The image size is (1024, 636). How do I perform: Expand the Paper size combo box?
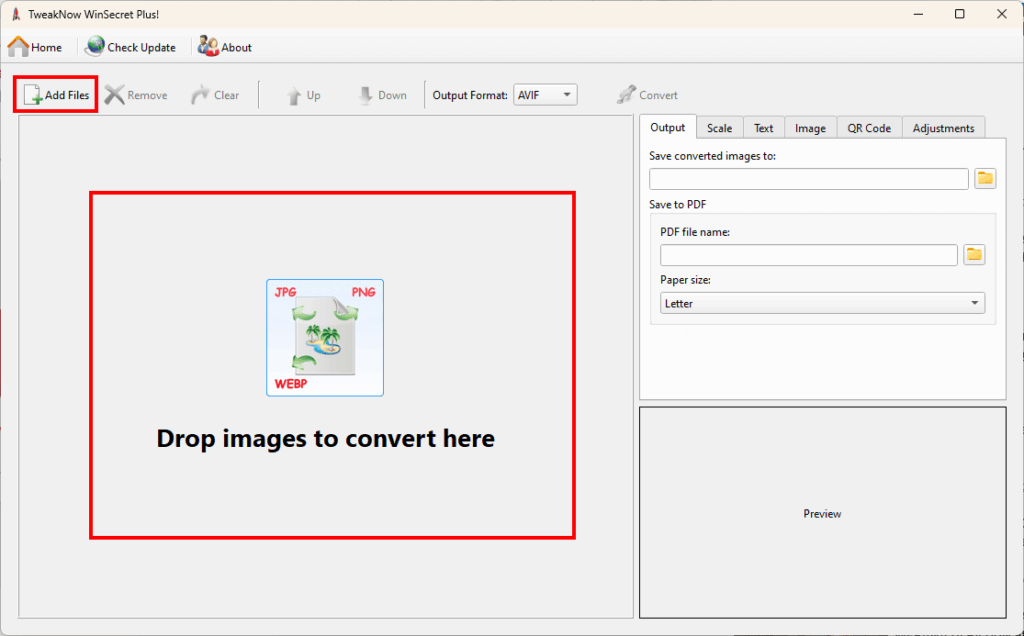[x=822, y=303]
